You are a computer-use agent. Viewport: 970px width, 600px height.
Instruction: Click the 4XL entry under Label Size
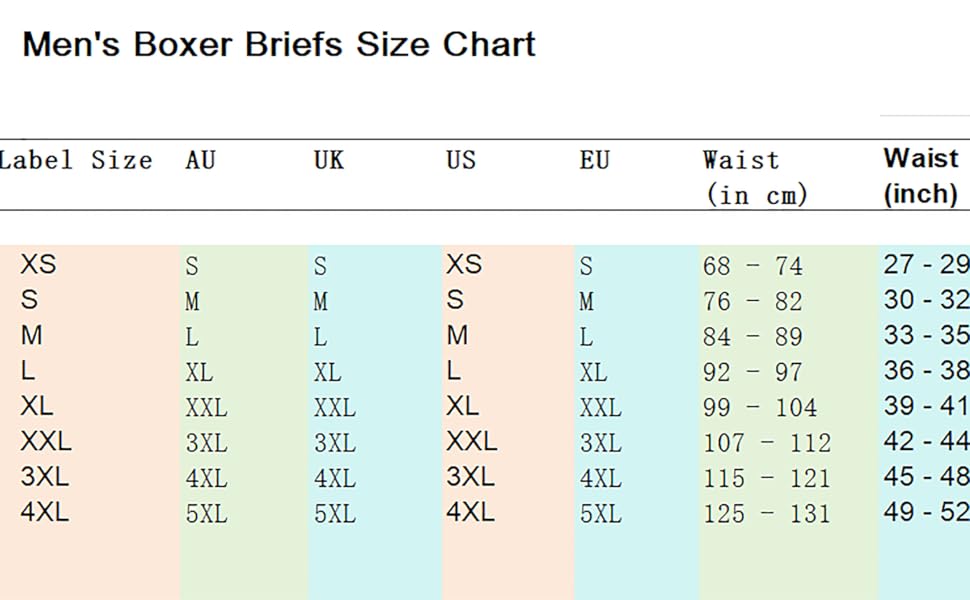pos(45,512)
